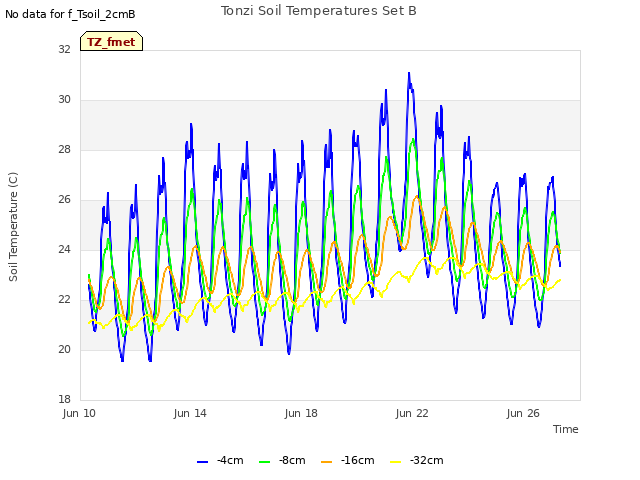Click the No data for f_Tsoil_2cmB message
This screenshot has height=480, width=640.
click(70, 14)
